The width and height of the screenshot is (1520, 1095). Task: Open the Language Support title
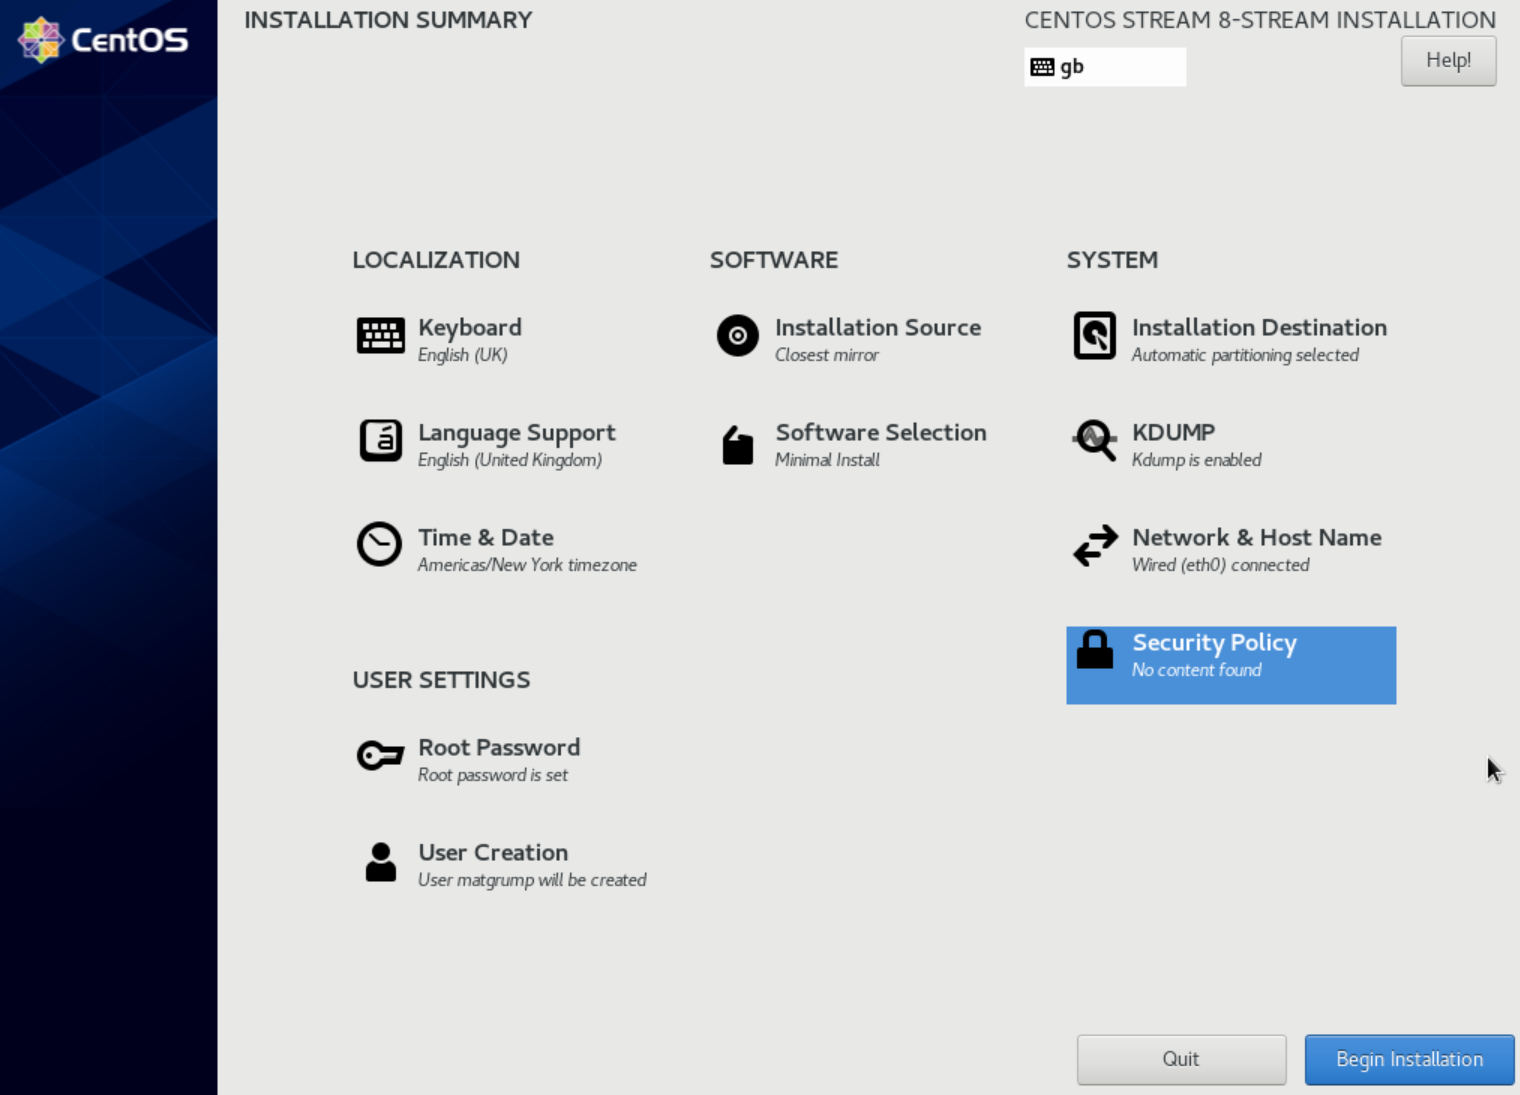tap(517, 433)
